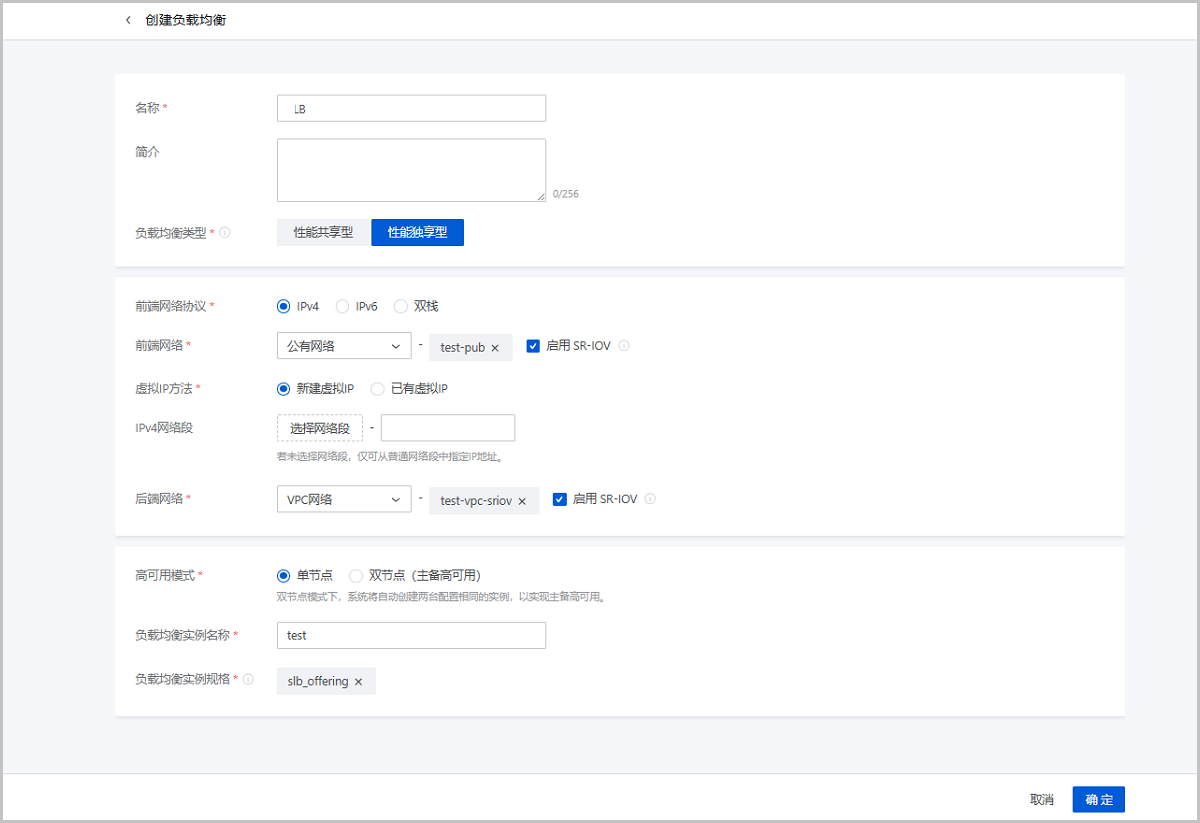The image size is (1200, 823).
Task: Click info icon next to frontend 启用 SR-IOV
Action: (624, 346)
